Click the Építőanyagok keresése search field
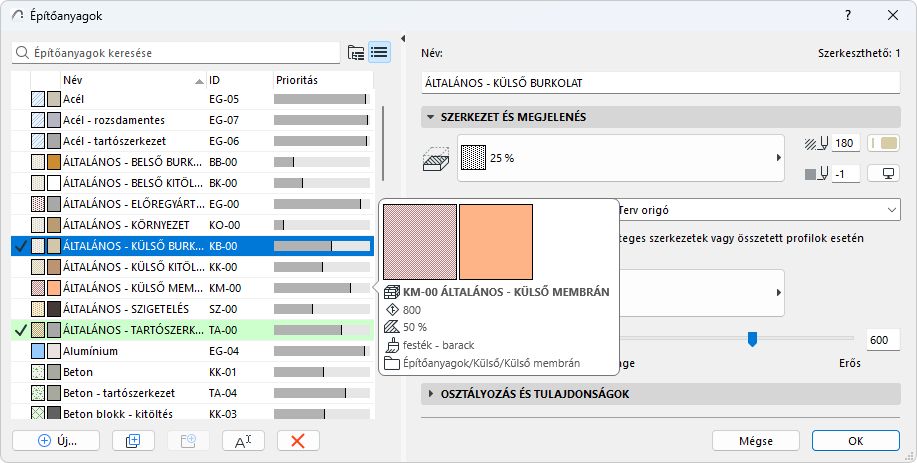 click(x=175, y=53)
